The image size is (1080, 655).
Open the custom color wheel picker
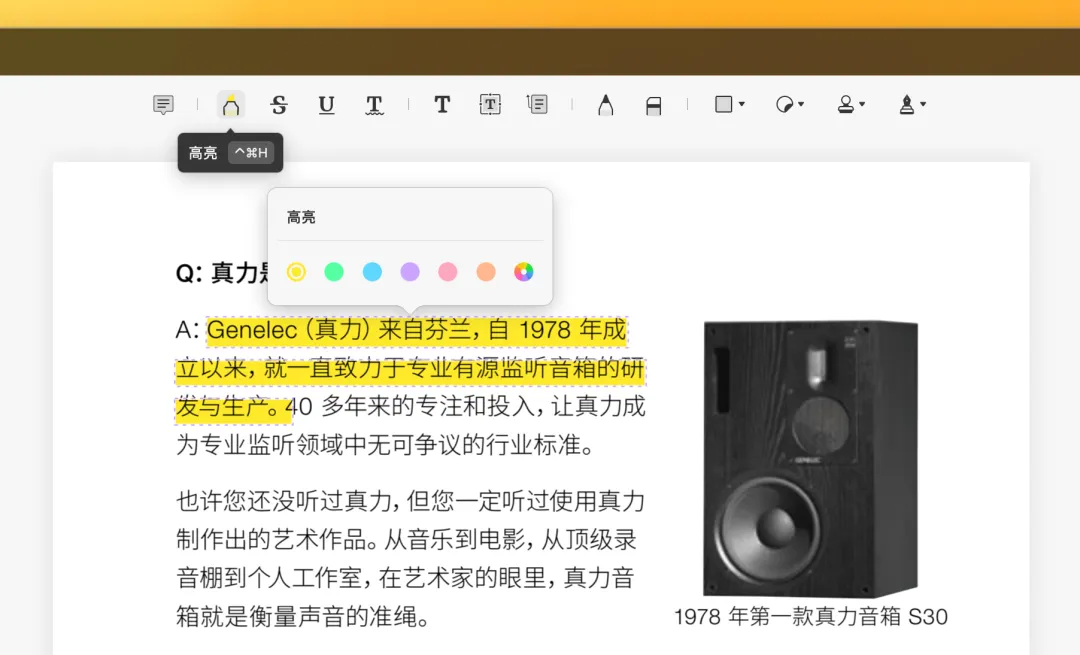pyautogui.click(x=523, y=272)
